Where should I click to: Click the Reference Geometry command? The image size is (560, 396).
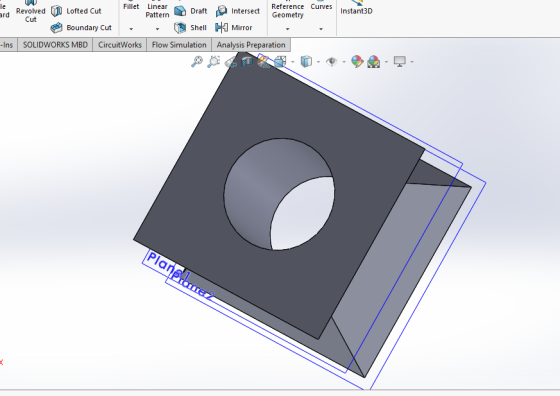[x=288, y=10]
